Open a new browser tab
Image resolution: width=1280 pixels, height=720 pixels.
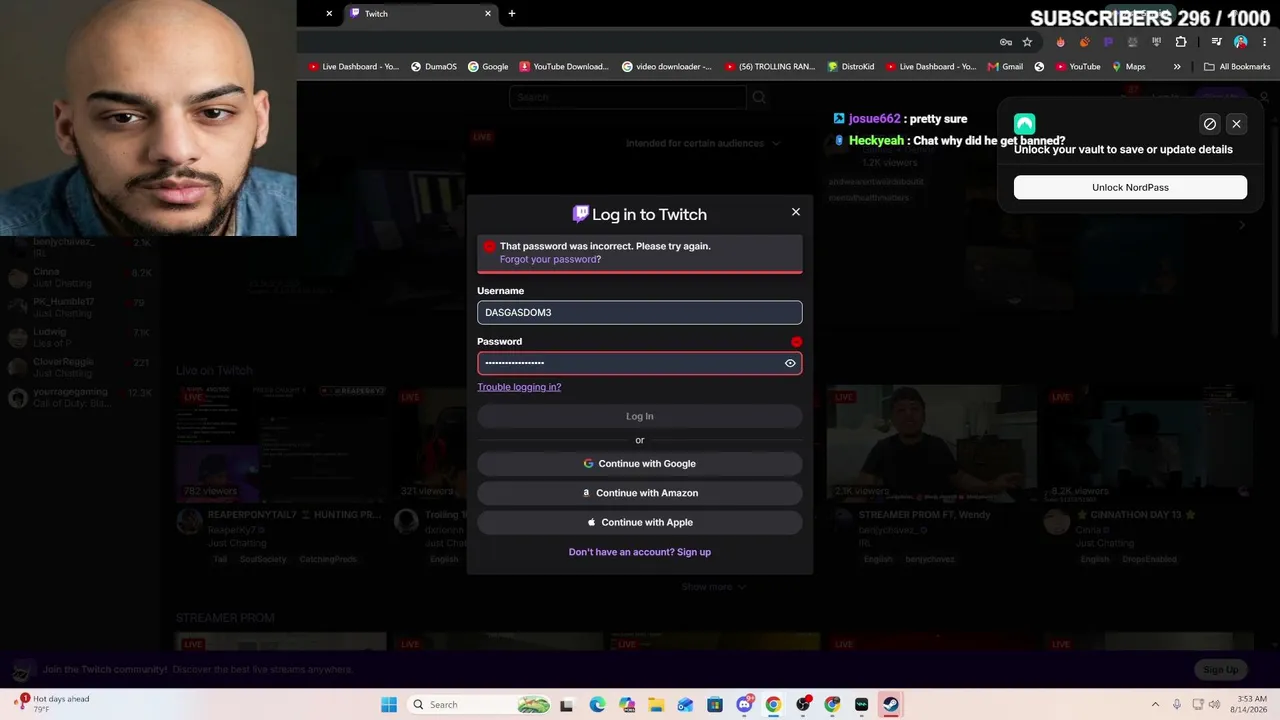click(512, 14)
